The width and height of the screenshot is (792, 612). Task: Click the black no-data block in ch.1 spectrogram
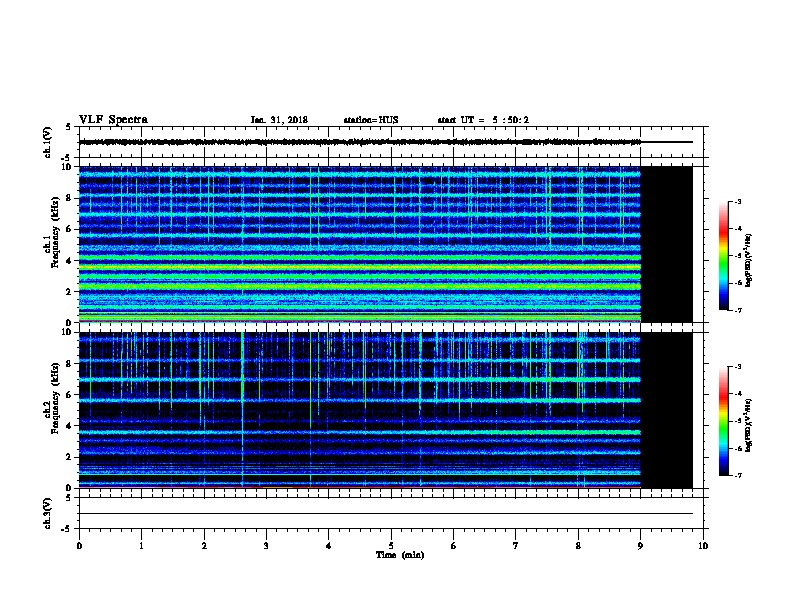667,244
